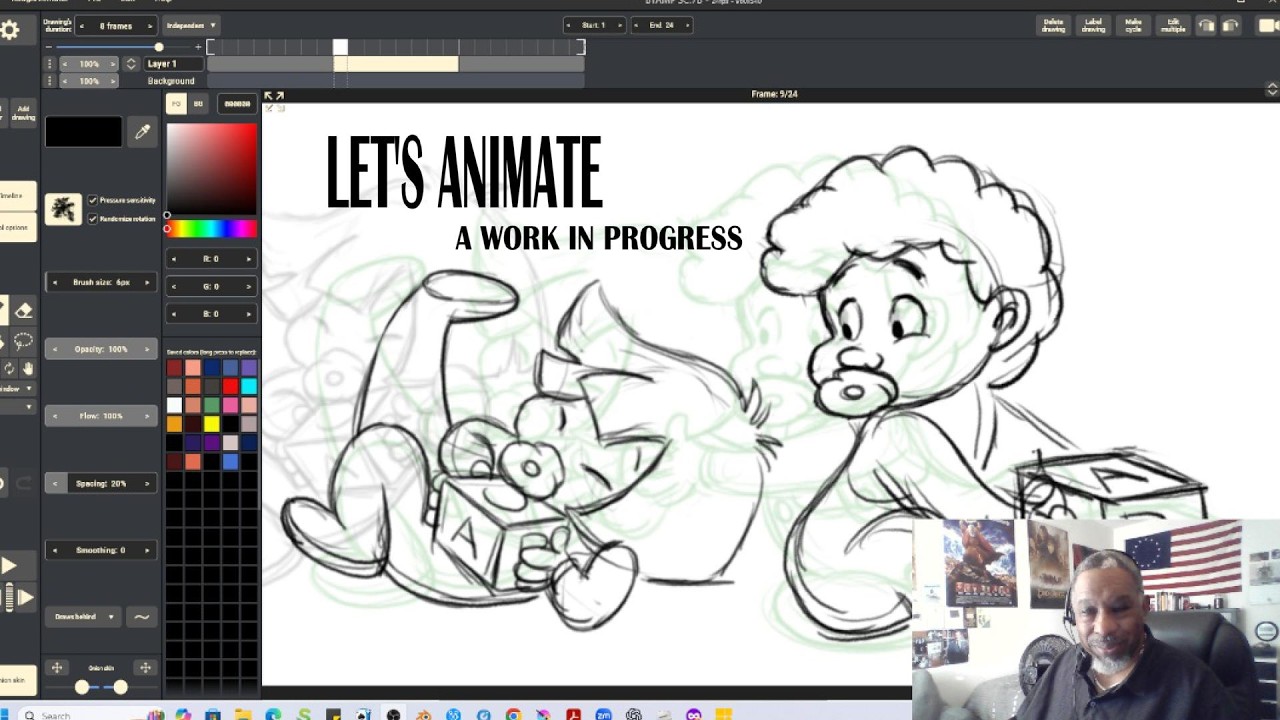
Task: Expand the canvas with the arrows icon
Action: (274, 96)
